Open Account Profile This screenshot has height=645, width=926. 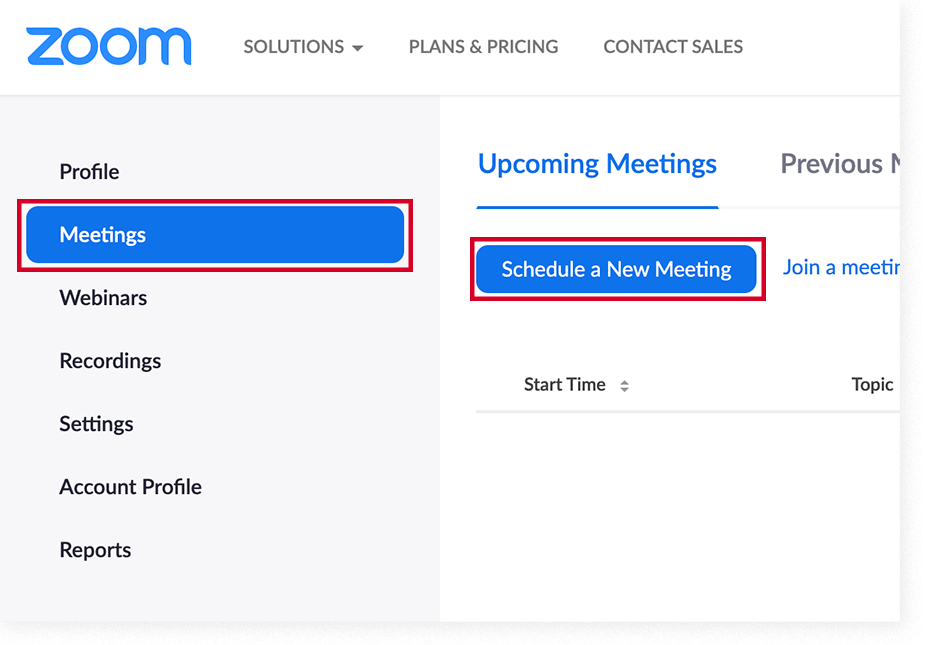(x=130, y=486)
